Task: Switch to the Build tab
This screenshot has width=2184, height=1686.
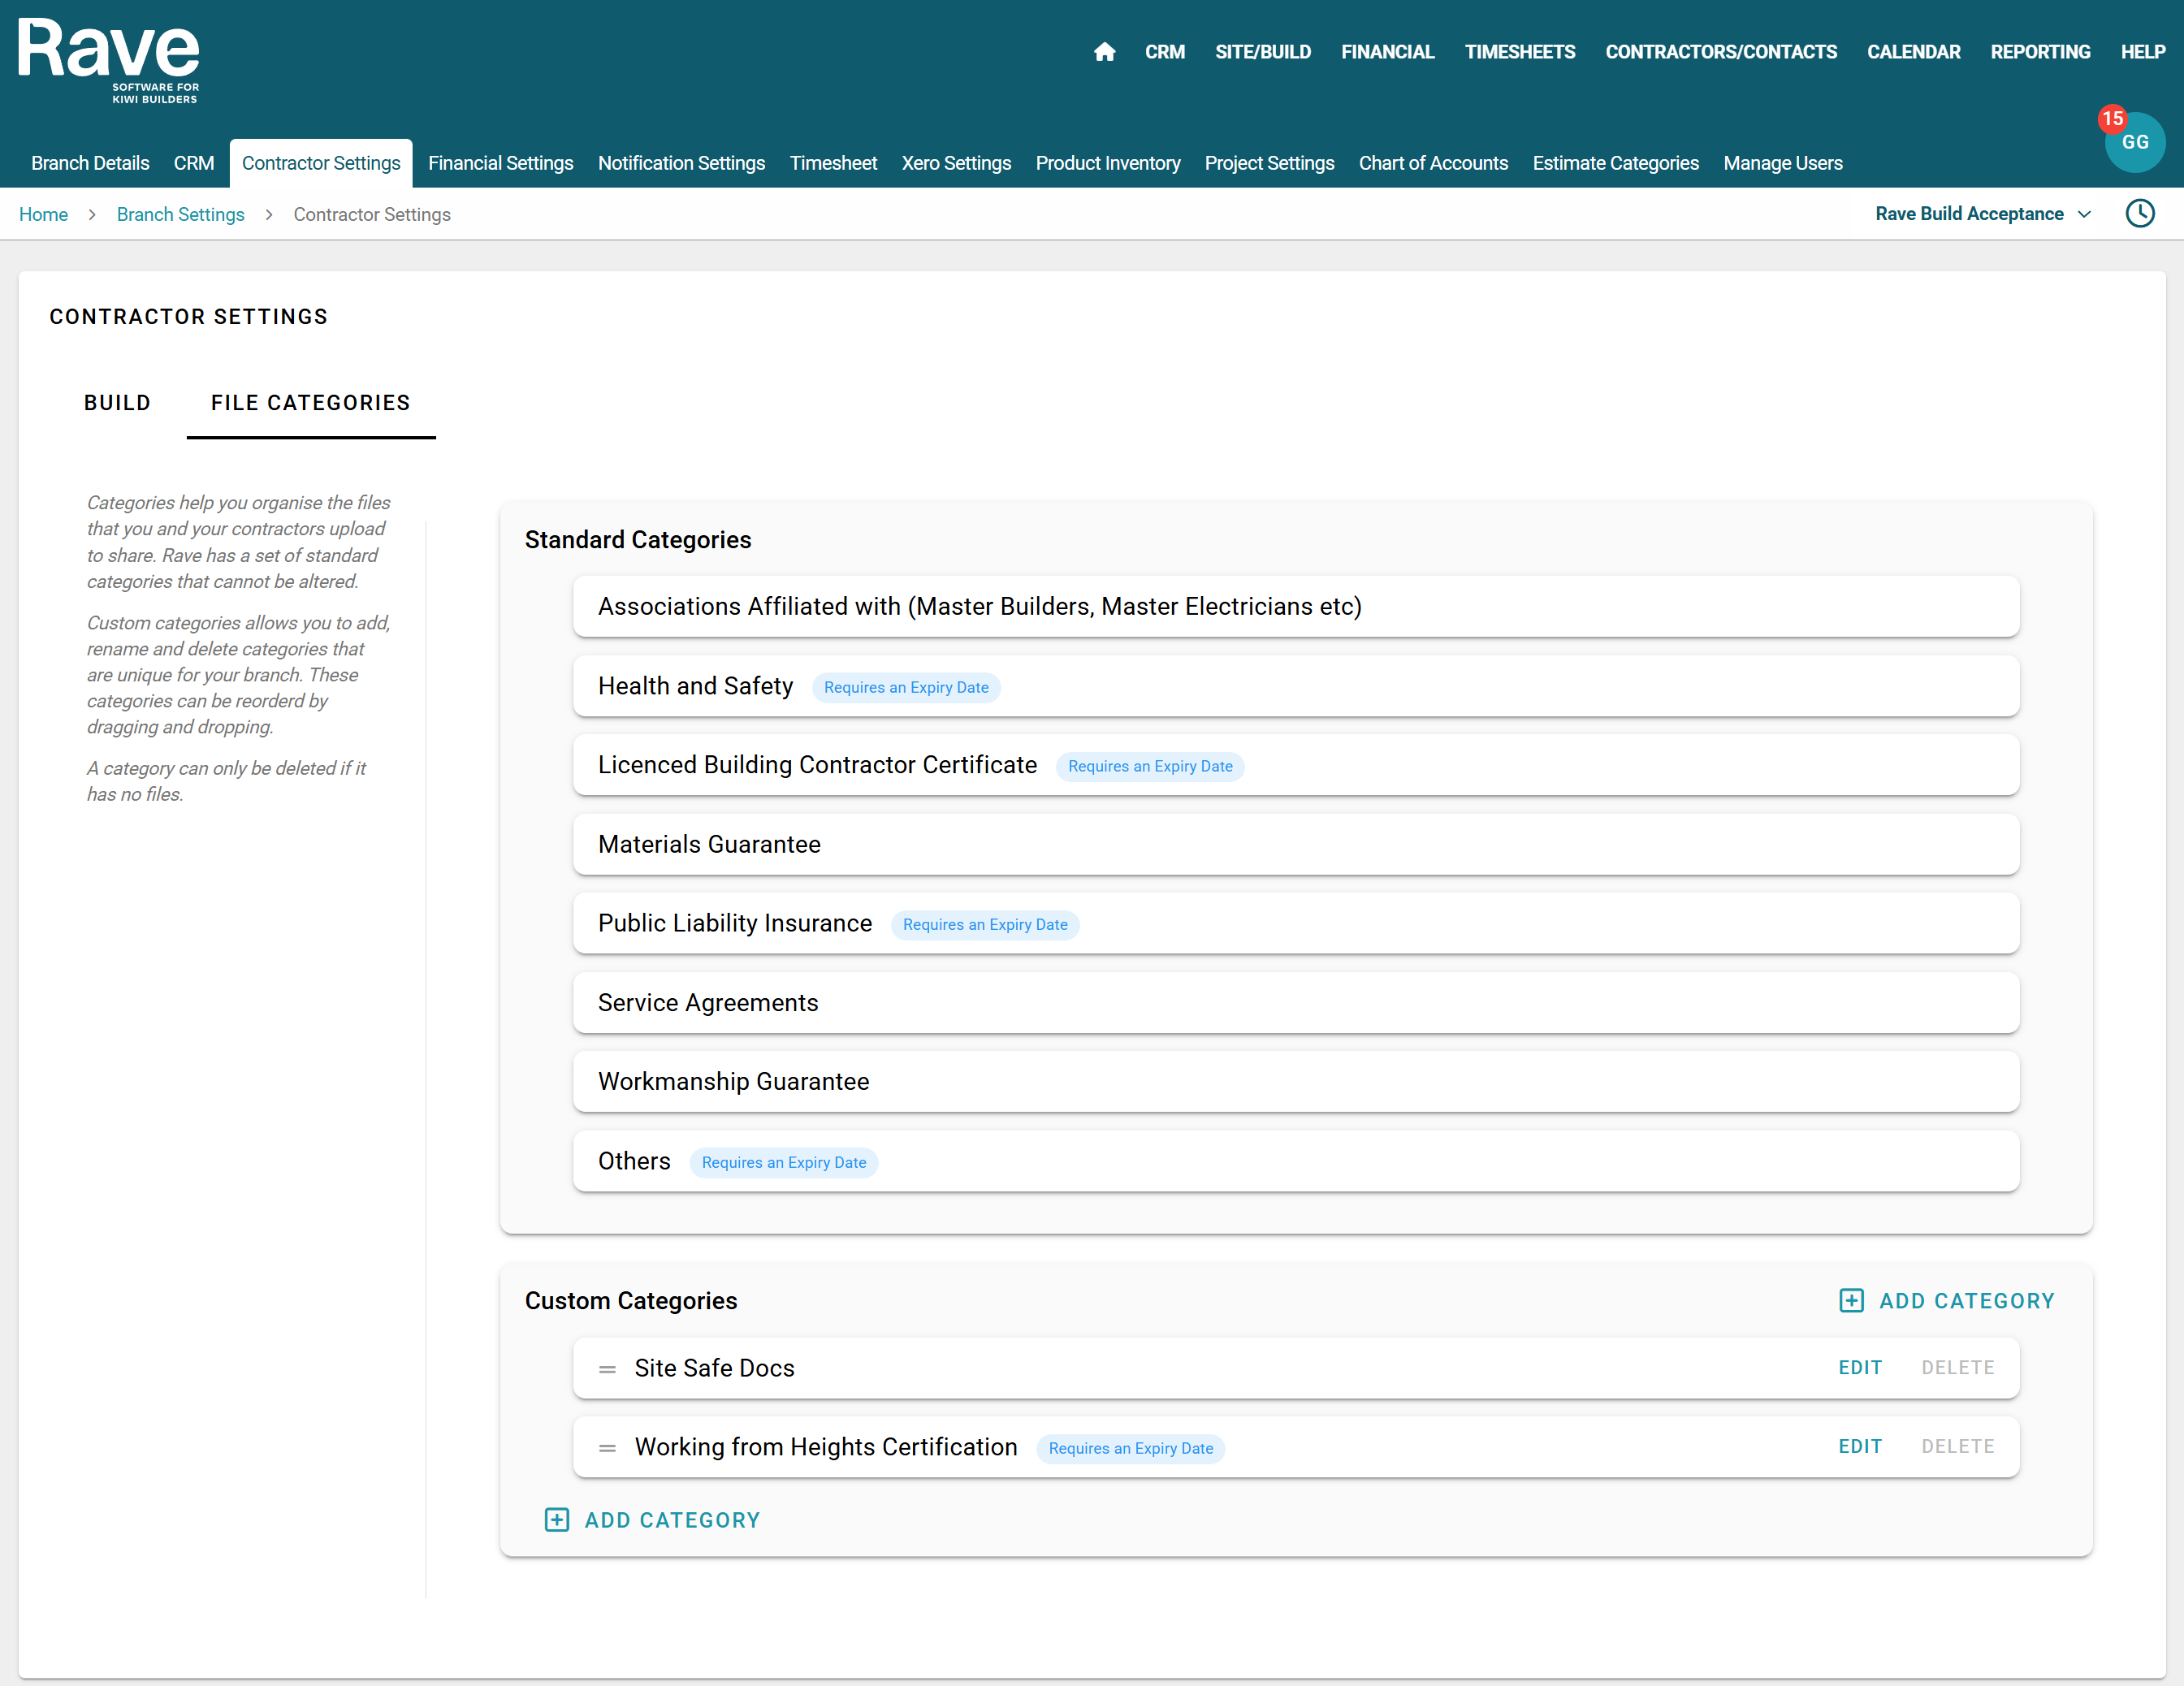Action: [117, 403]
